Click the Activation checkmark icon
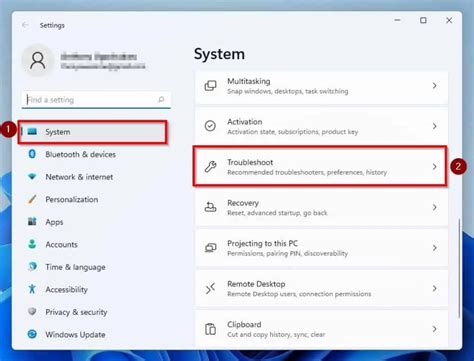Image resolution: width=474 pixels, height=361 pixels. click(210, 126)
